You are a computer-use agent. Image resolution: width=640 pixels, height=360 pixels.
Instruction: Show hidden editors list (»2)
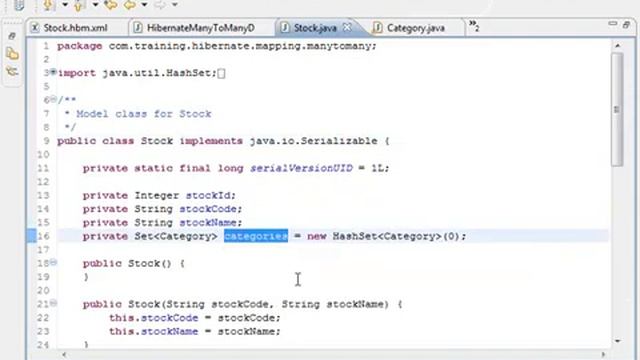[x=474, y=26]
